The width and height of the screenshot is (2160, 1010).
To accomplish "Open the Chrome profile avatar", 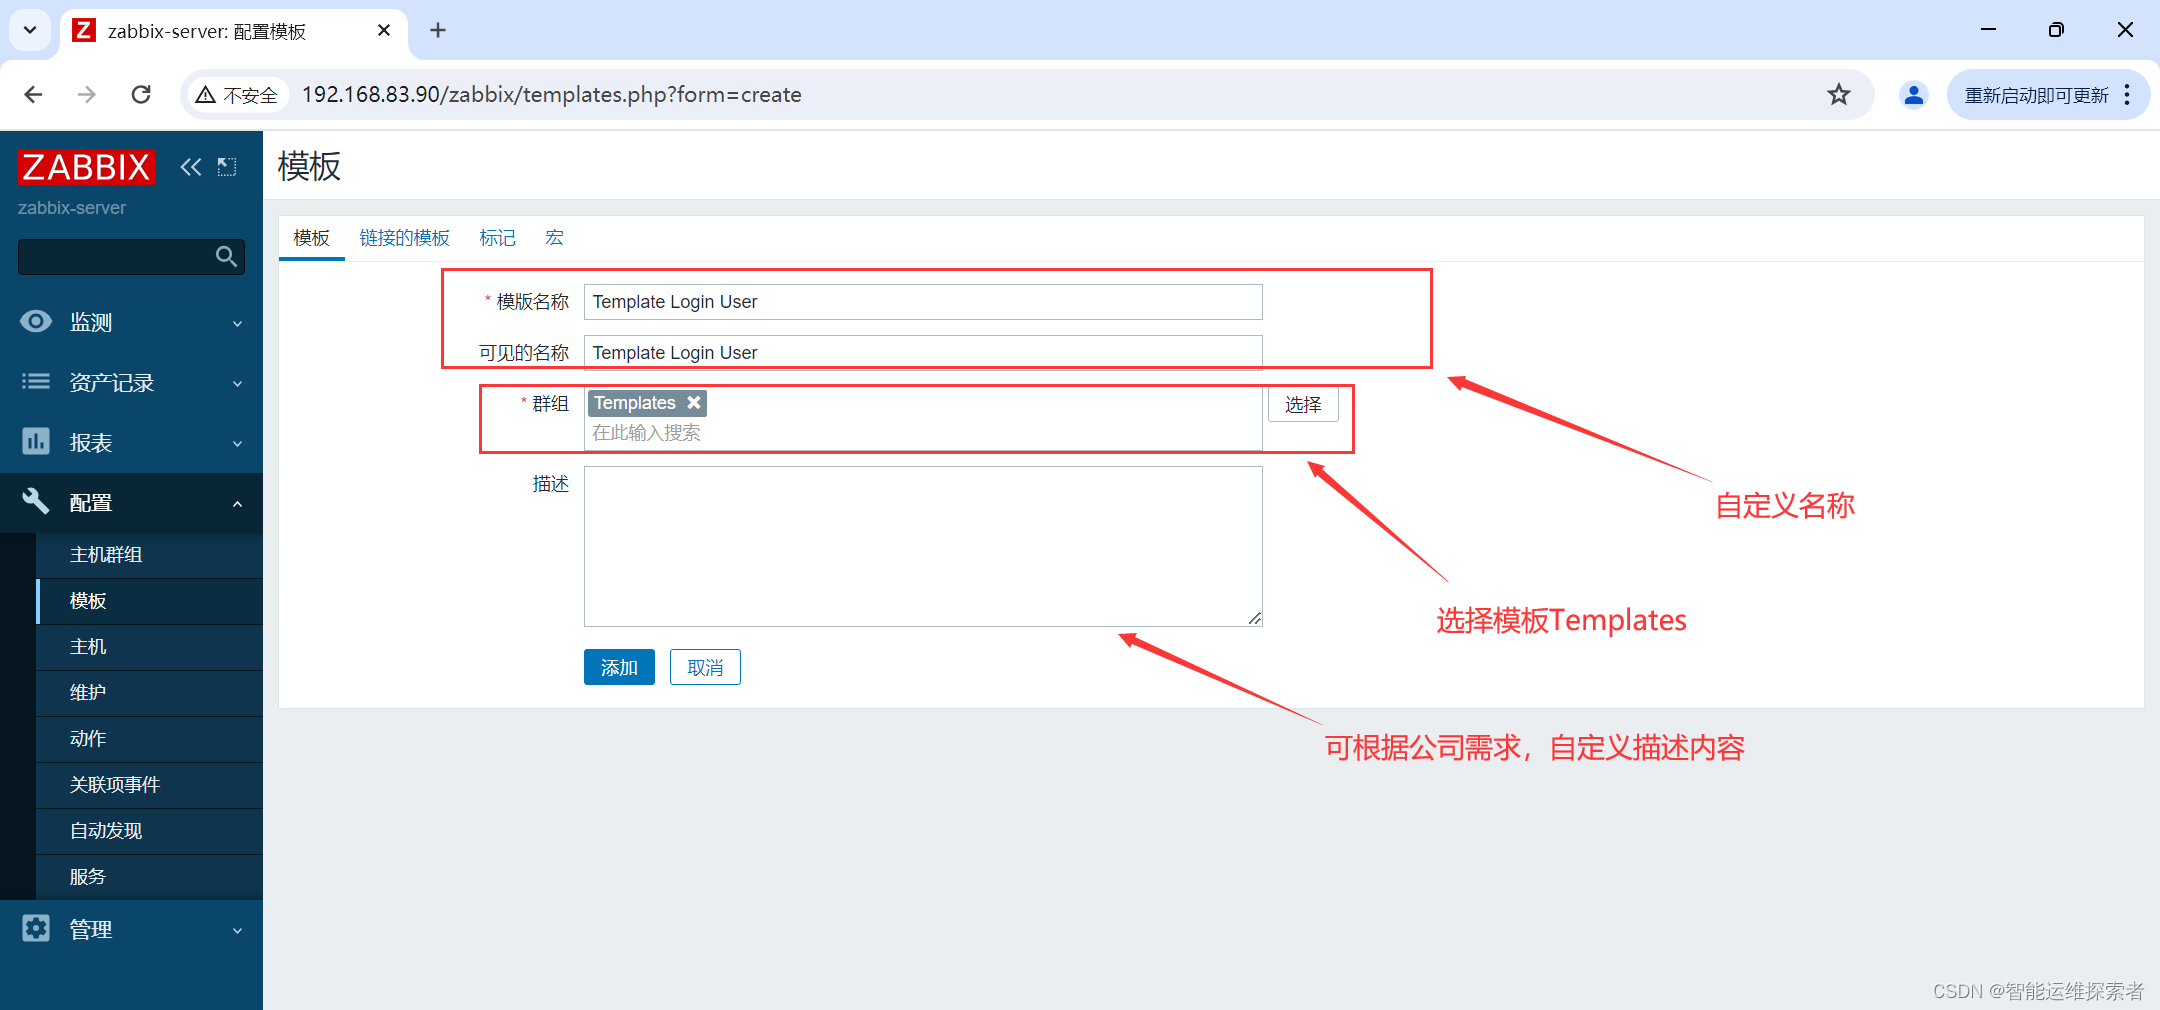I will pyautogui.click(x=1913, y=95).
